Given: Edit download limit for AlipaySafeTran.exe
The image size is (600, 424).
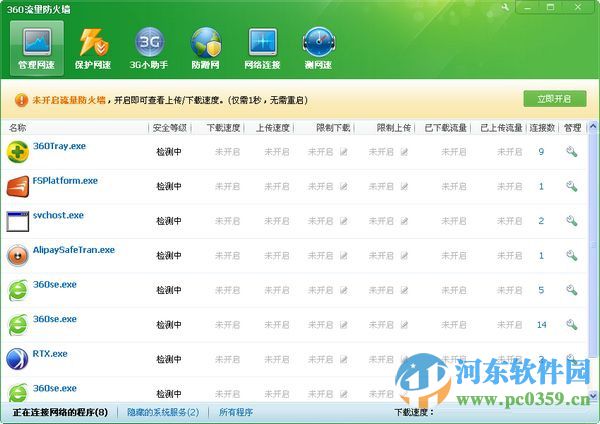Looking at the screenshot, I should click(344, 256).
